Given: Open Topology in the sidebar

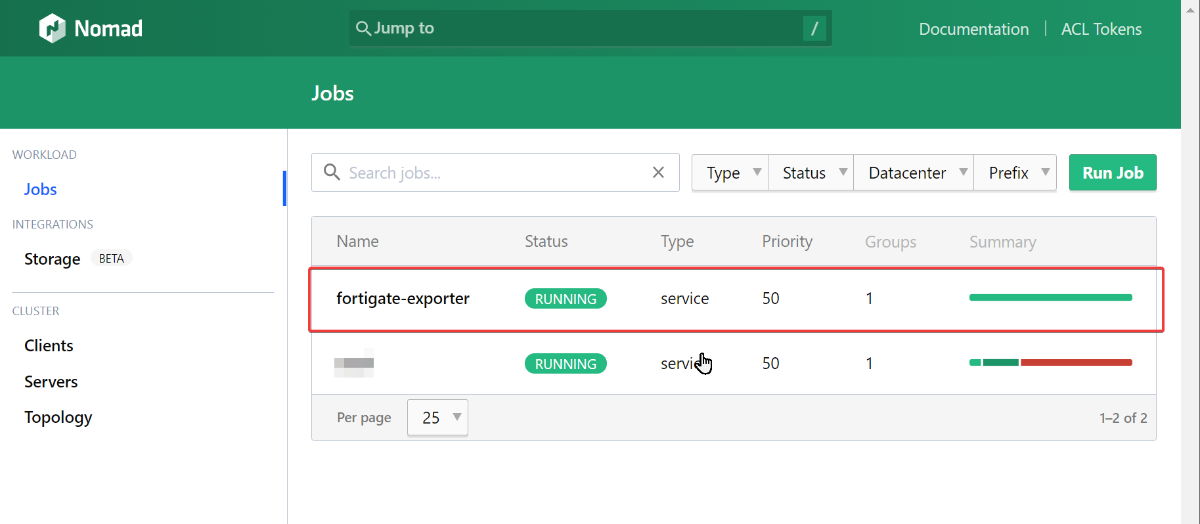Looking at the screenshot, I should click(x=58, y=417).
